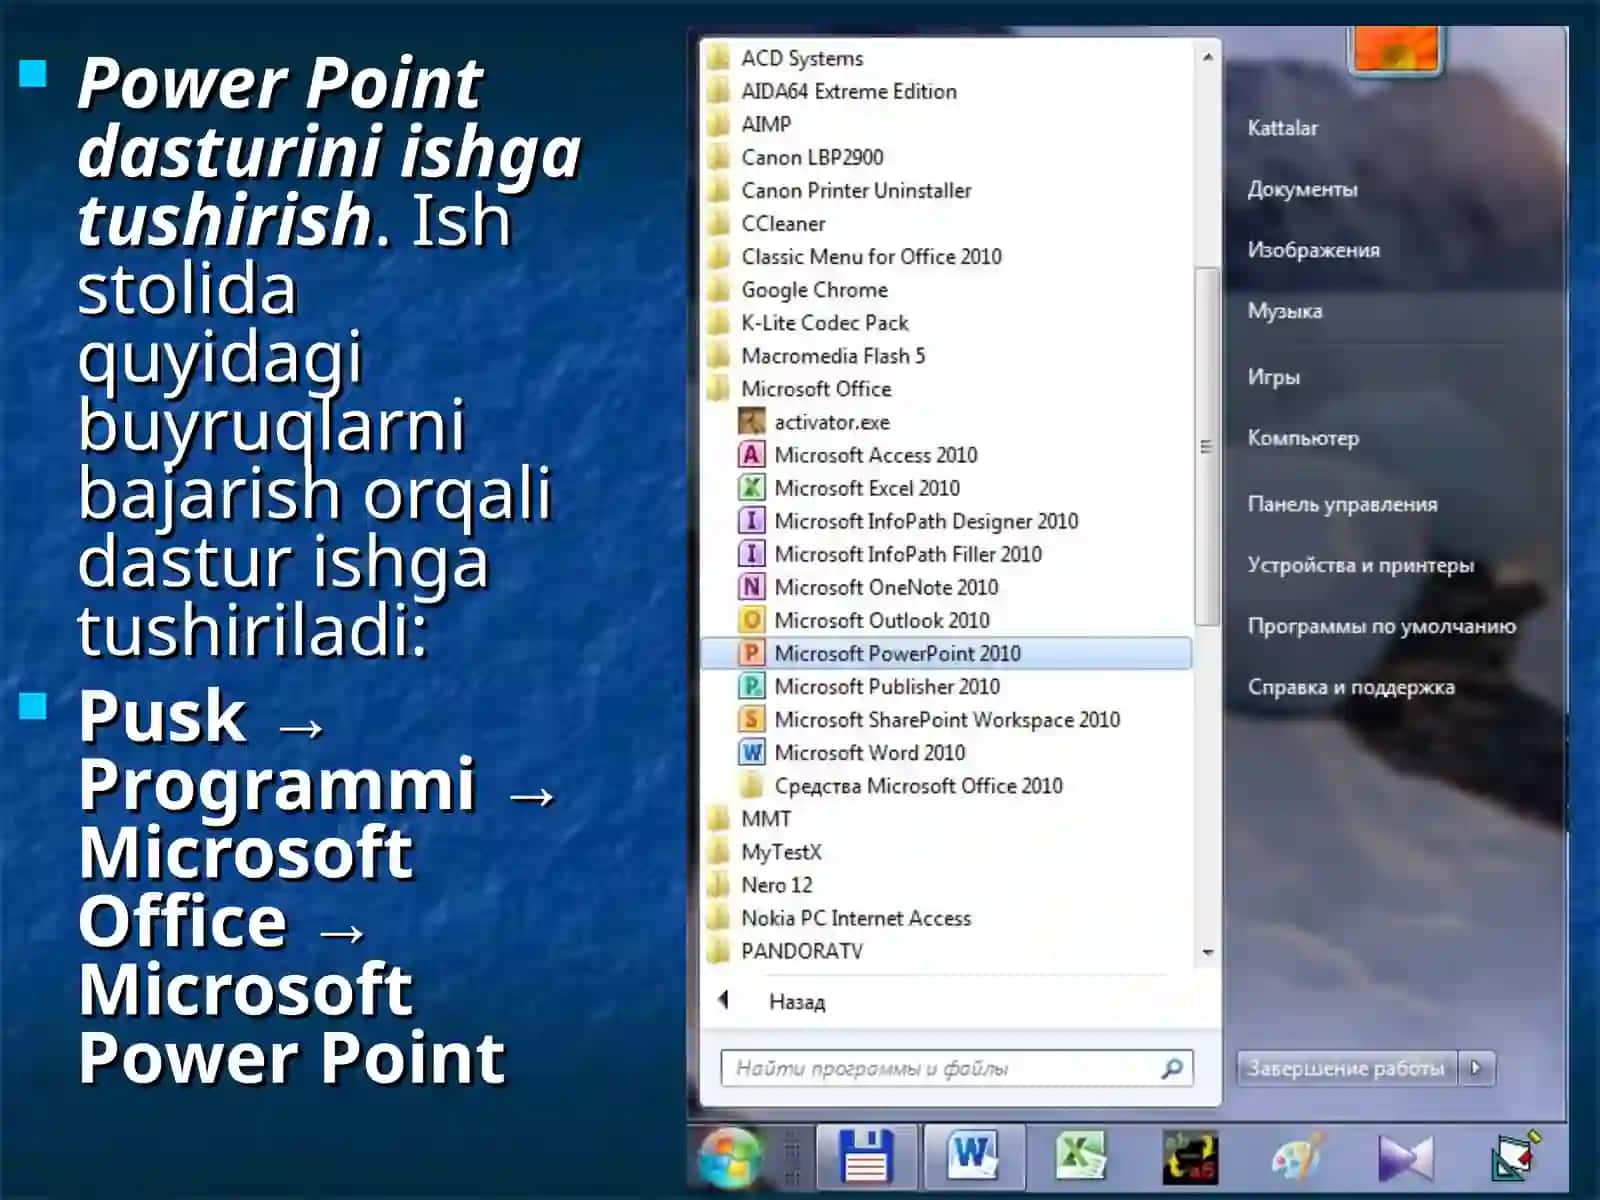Open the black-yellow arrows taskbar icon
The image size is (1600, 1200).
pyautogui.click(x=1190, y=1158)
